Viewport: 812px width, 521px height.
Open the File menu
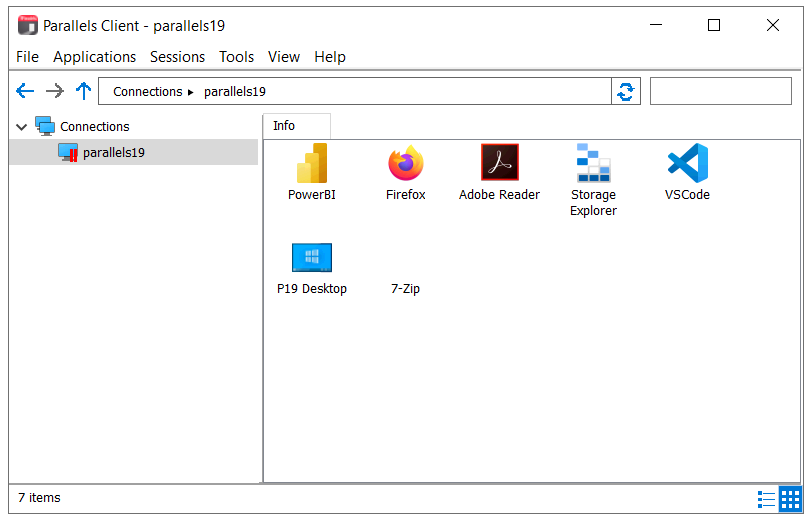tap(27, 56)
